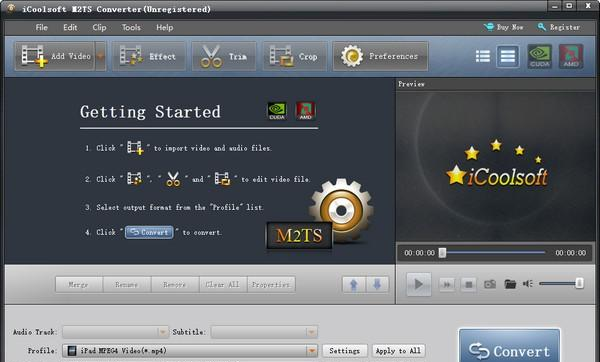Play the preview video
Screen dimensions: 600x362
pyautogui.click(x=419, y=284)
